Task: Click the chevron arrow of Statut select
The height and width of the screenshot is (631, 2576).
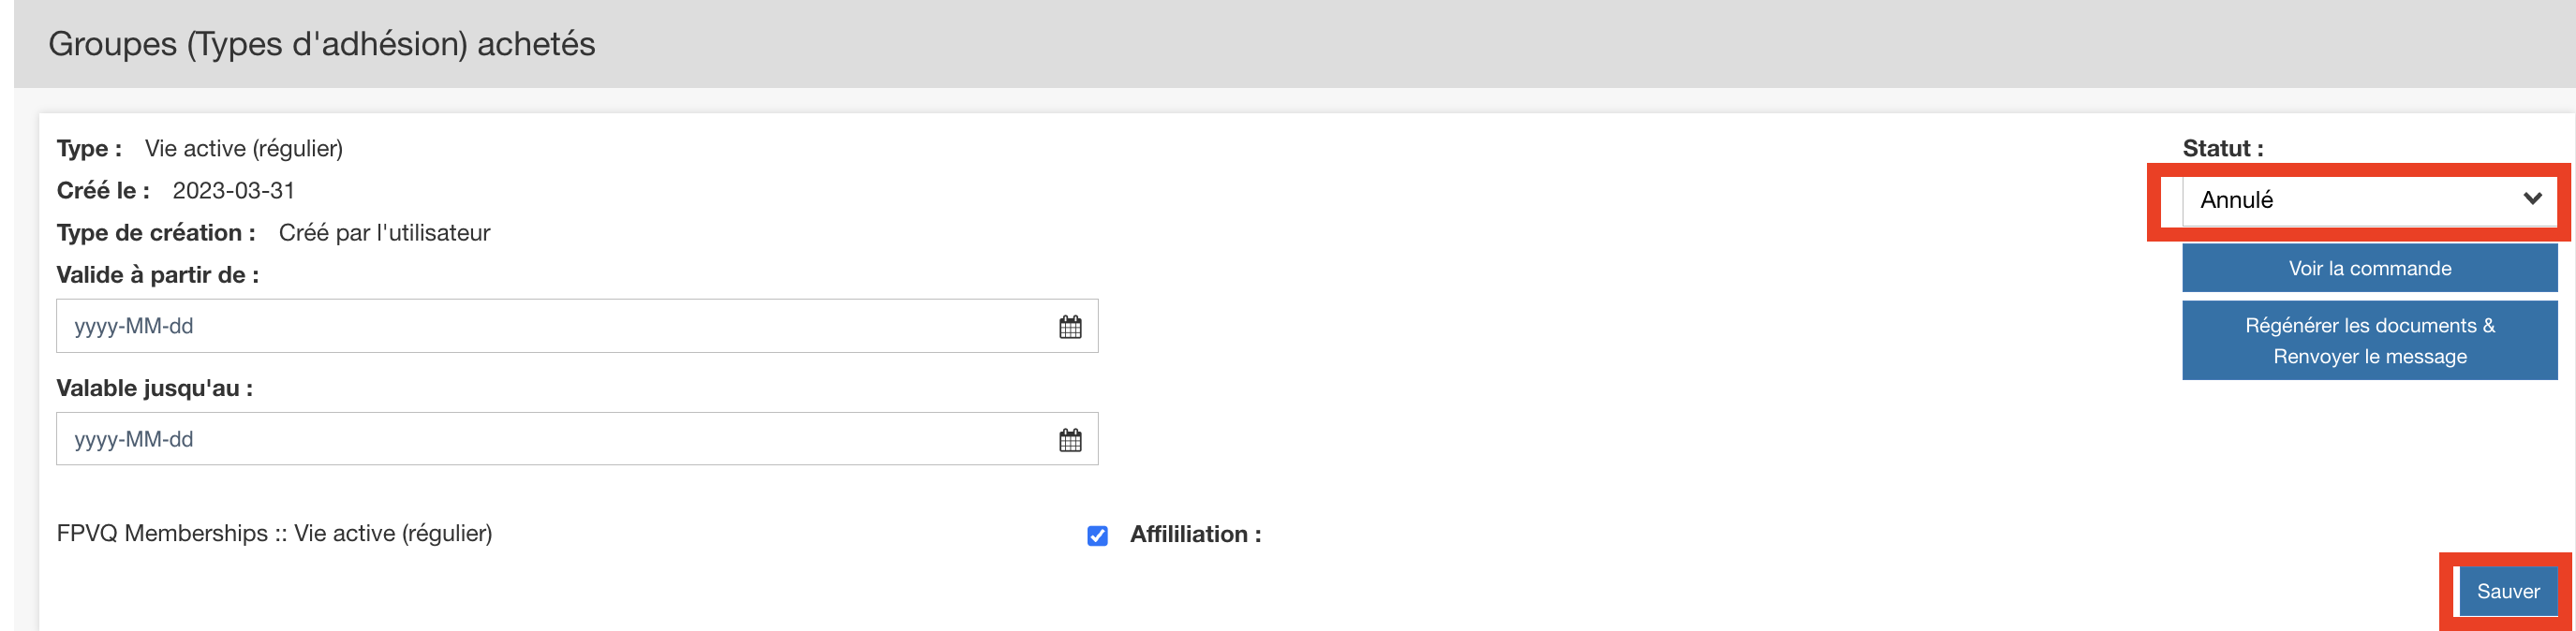Action: 2532,199
